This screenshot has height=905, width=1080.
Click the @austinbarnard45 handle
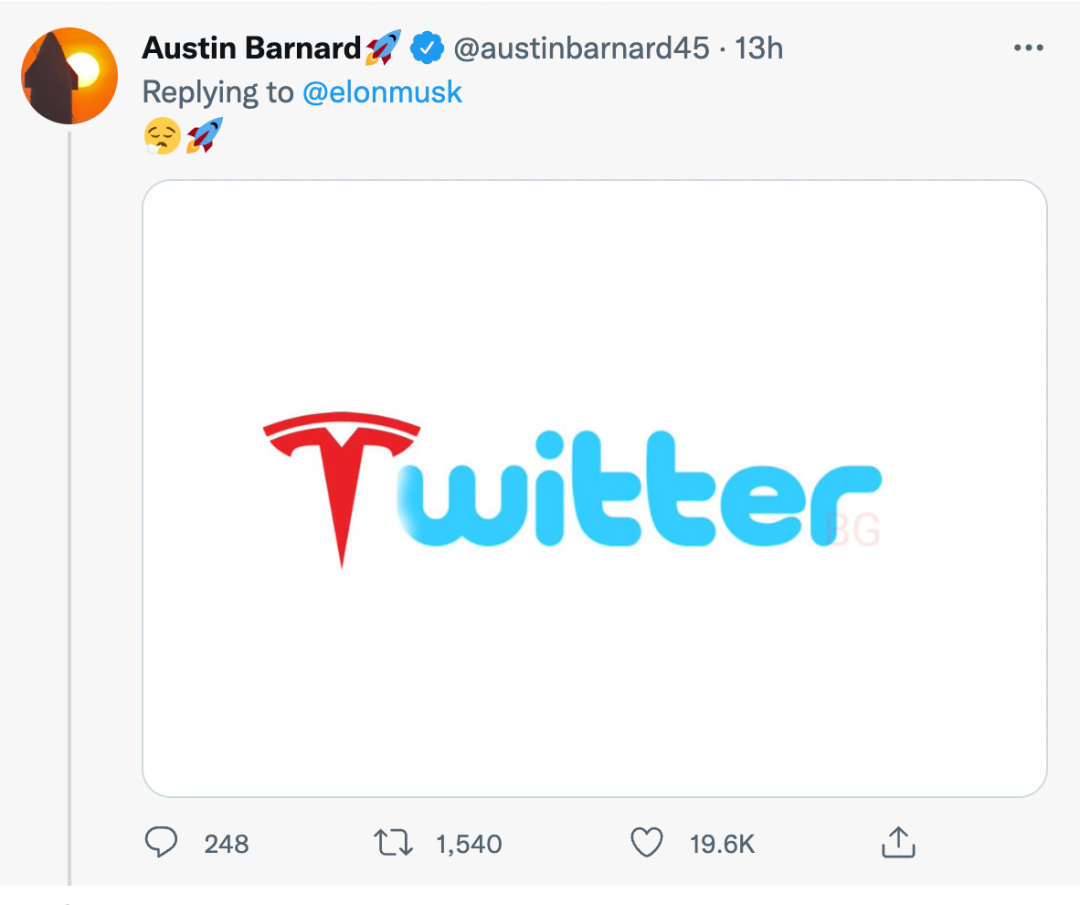(x=581, y=48)
